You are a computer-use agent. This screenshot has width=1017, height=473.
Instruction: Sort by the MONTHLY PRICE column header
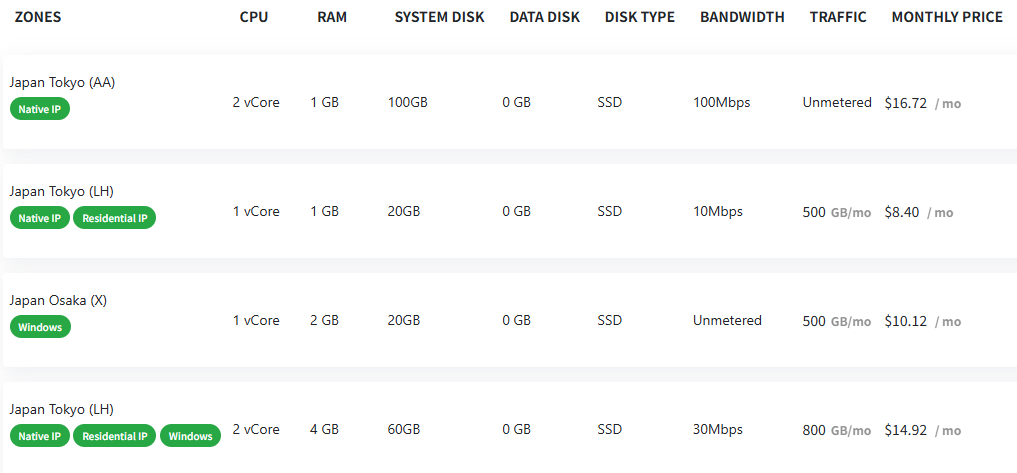947,18
